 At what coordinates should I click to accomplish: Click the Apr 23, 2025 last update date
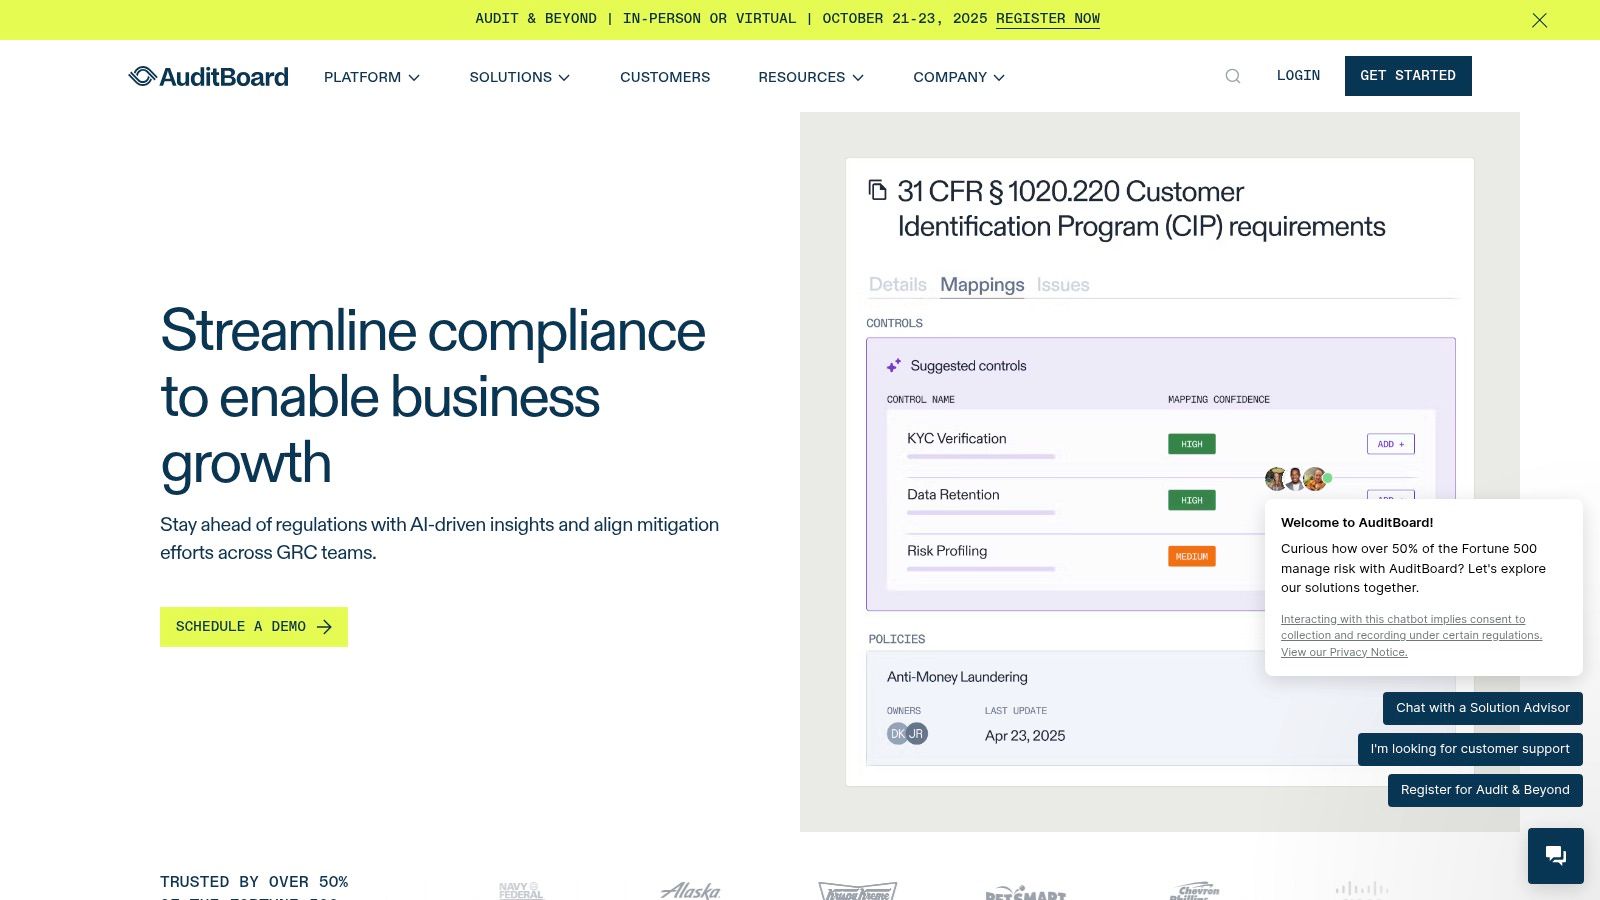(x=1025, y=736)
